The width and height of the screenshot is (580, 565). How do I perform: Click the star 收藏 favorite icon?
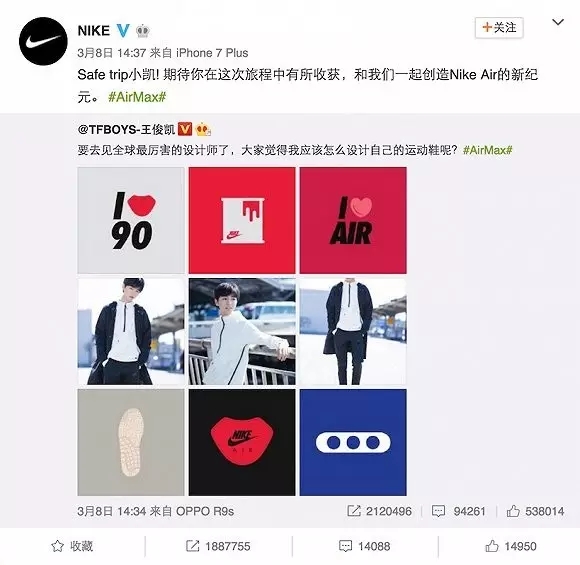pyautogui.click(x=57, y=546)
